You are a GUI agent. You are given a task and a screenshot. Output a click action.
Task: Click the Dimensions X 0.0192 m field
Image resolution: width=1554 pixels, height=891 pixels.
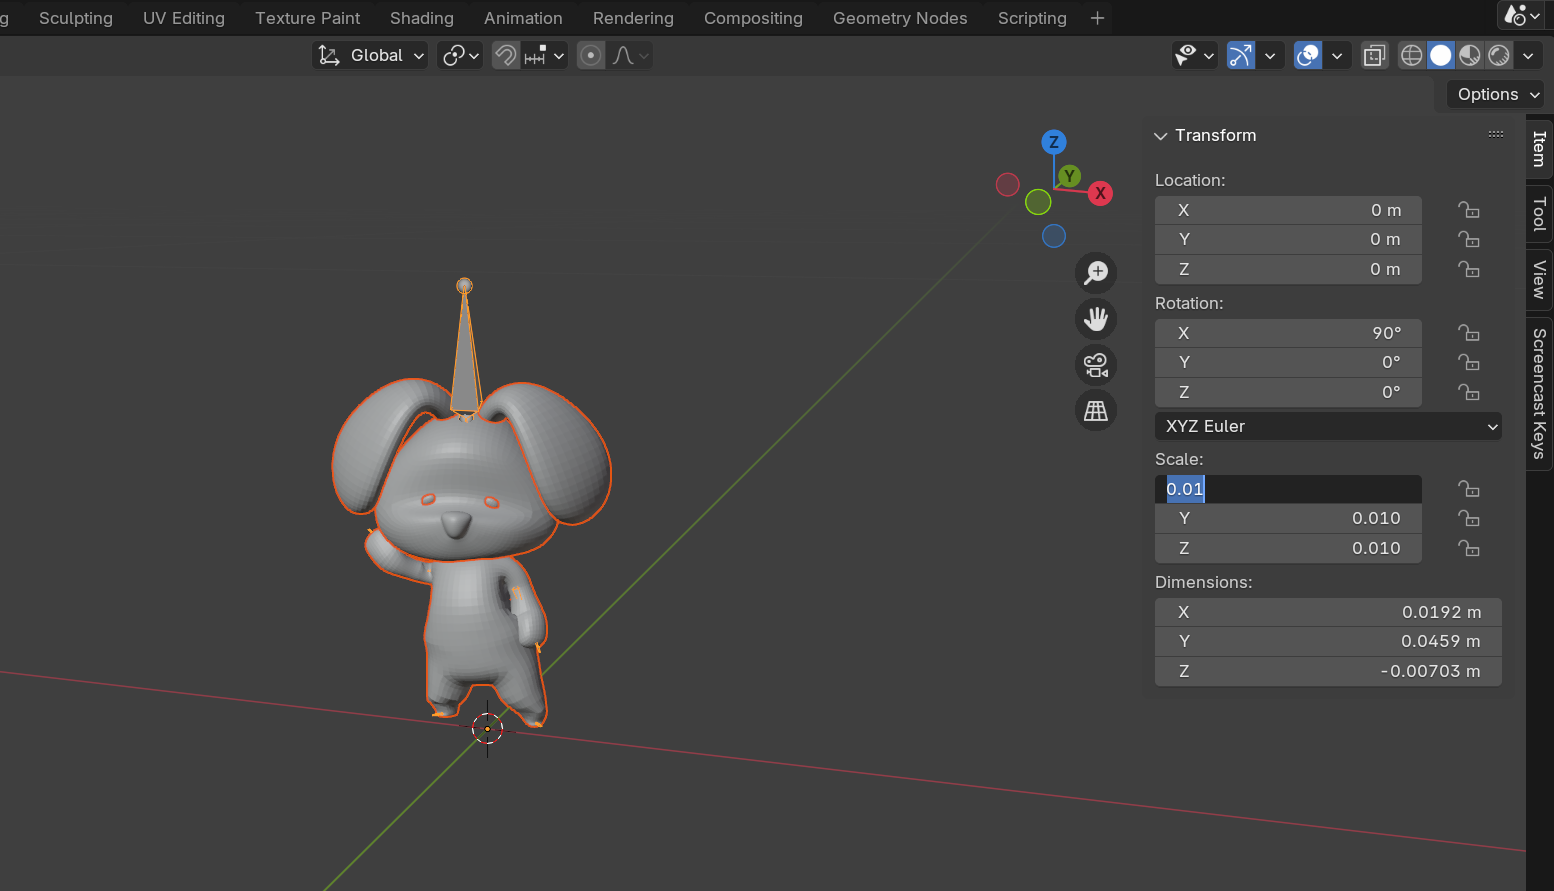[x=1328, y=612]
